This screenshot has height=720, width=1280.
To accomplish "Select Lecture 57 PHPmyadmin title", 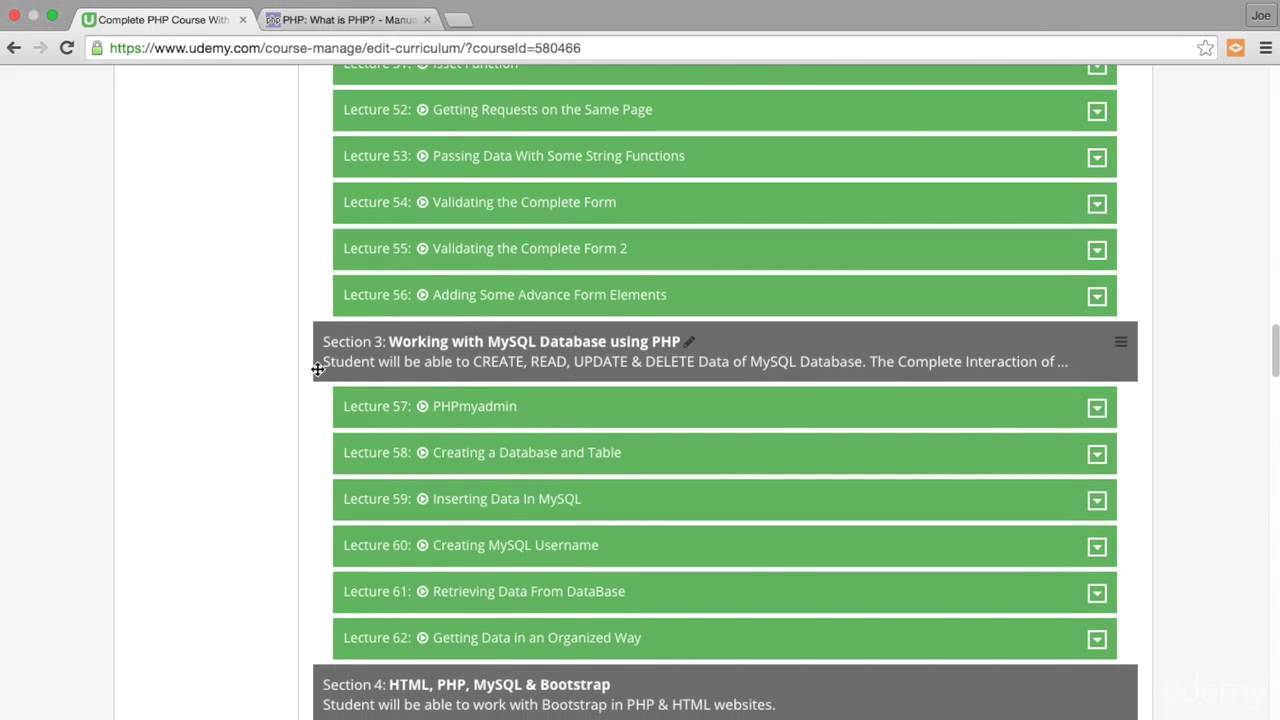I will click(x=474, y=407).
